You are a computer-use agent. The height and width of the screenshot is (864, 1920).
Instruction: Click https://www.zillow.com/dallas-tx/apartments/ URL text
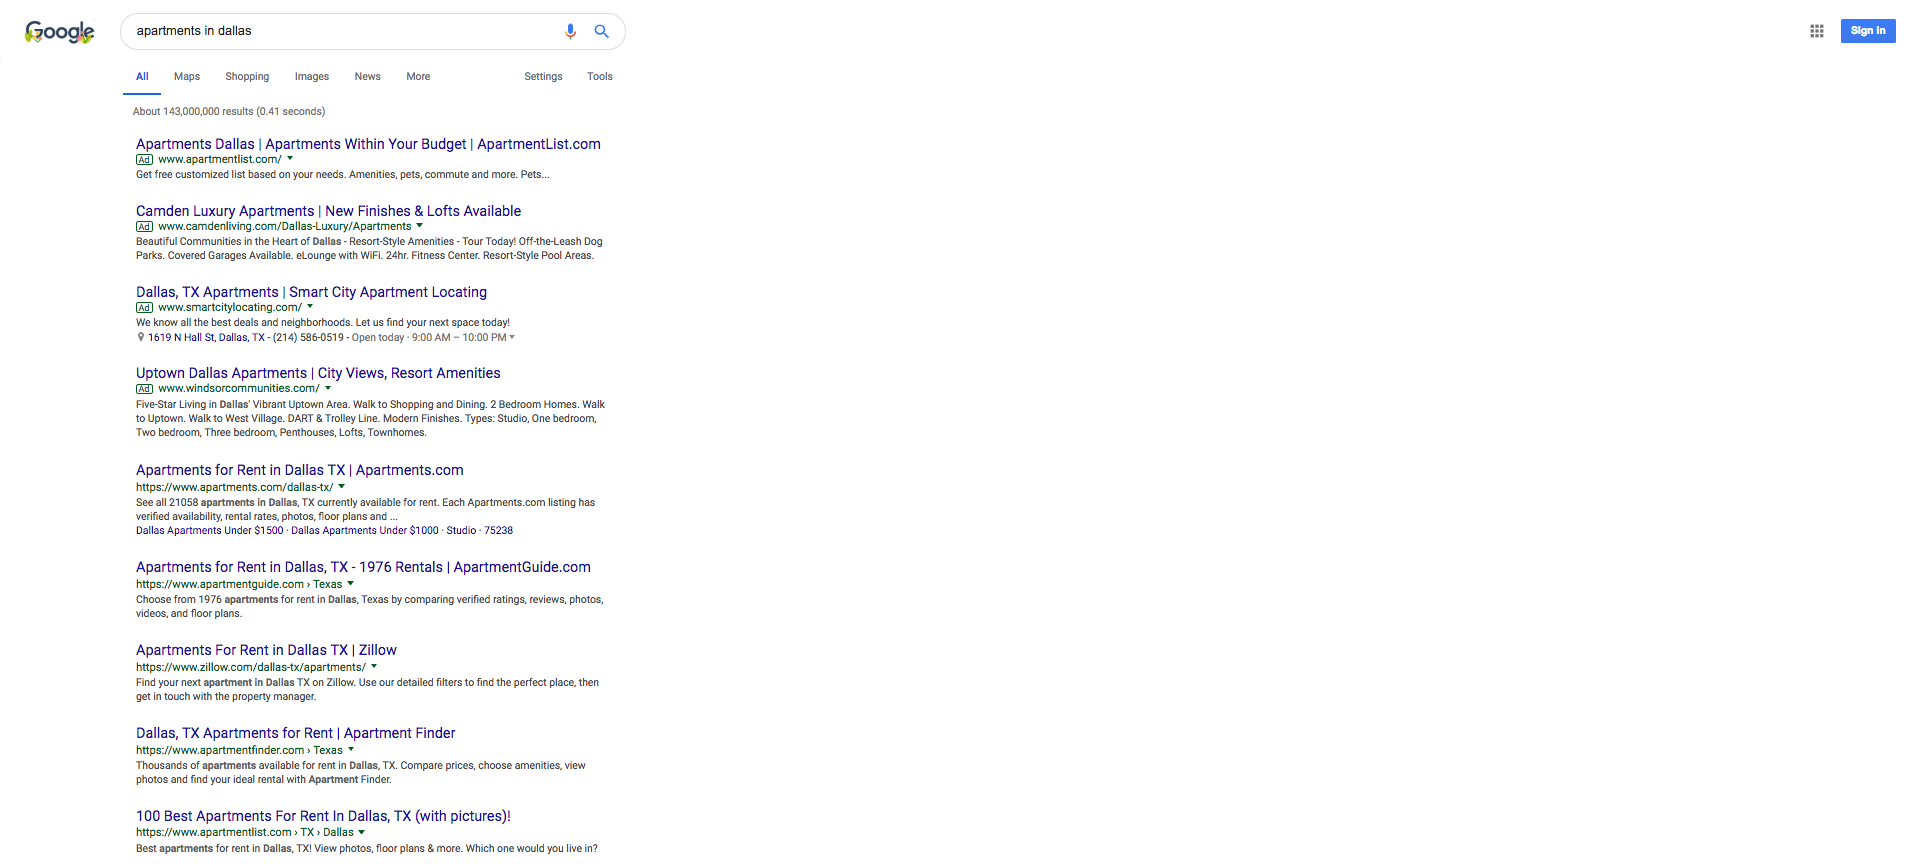pyautogui.click(x=251, y=667)
